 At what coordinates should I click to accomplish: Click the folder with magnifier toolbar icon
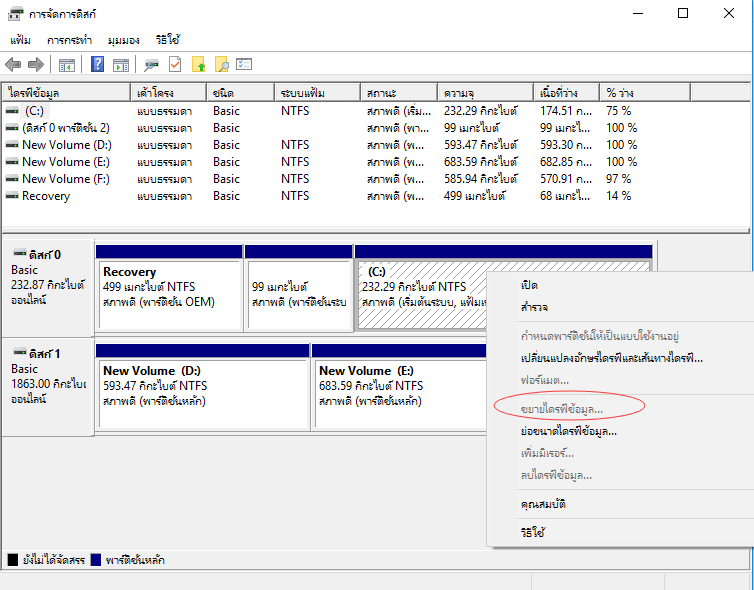pos(222,65)
